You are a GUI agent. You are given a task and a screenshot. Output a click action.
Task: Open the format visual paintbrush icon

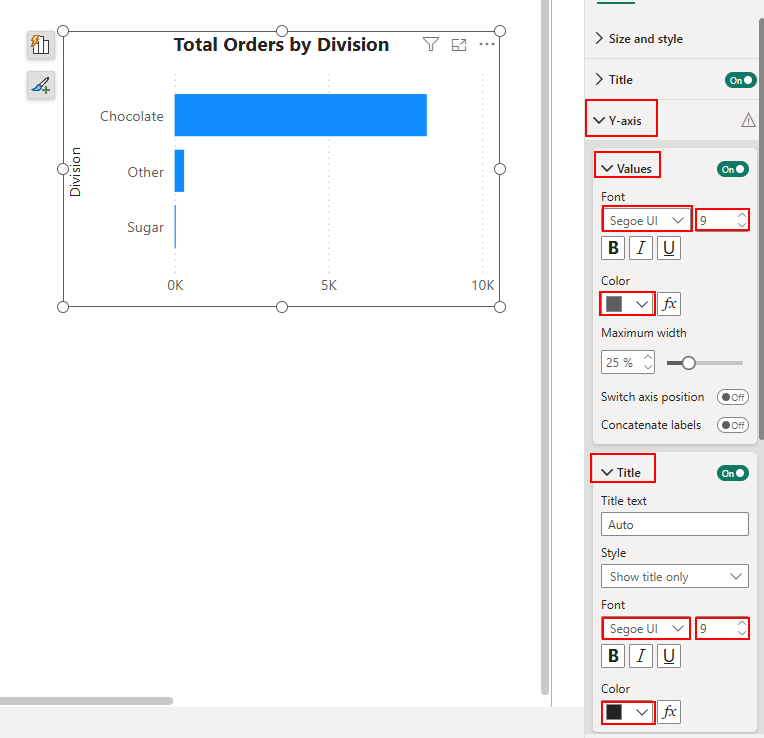[x=40, y=85]
